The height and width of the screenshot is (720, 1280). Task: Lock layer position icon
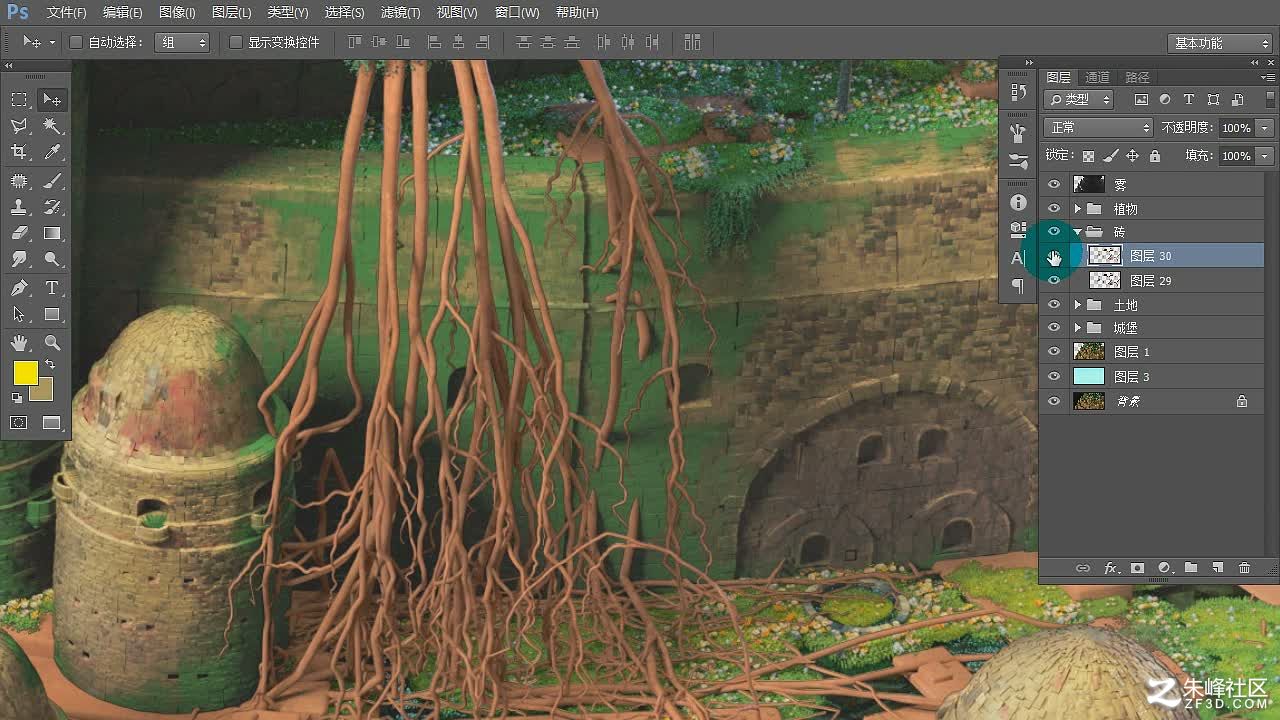tap(1132, 156)
